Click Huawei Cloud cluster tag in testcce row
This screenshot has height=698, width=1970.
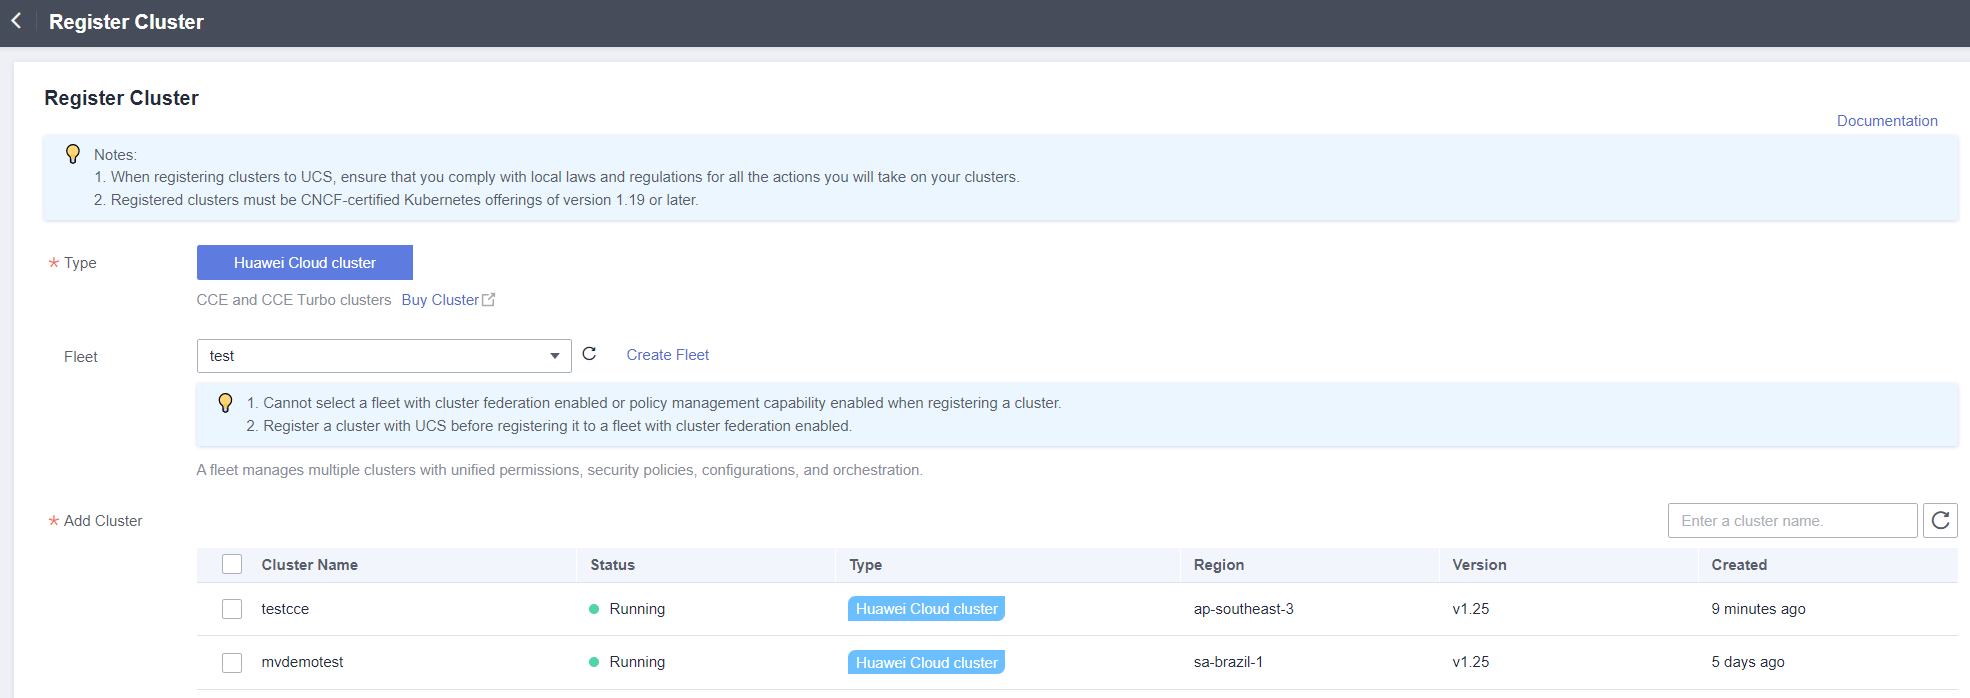coord(926,609)
